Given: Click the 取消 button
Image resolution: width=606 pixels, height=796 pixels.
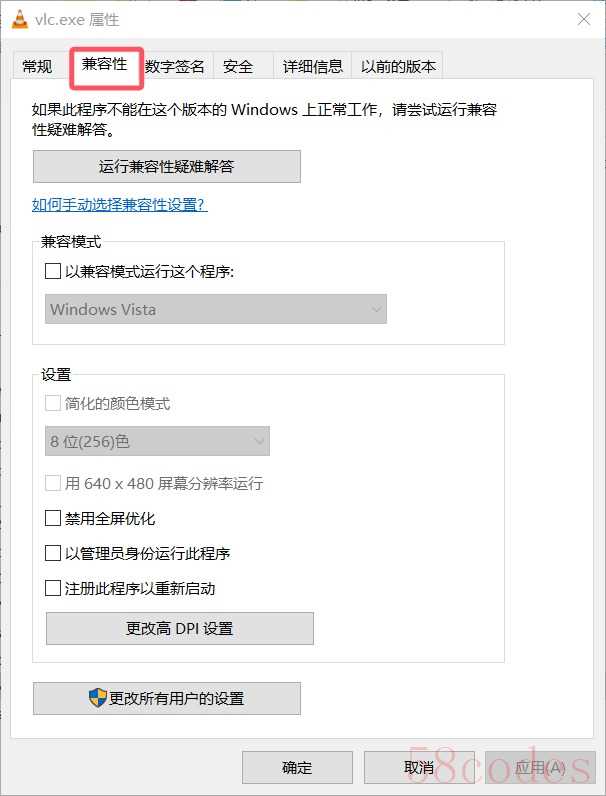Looking at the screenshot, I should coord(419,767).
